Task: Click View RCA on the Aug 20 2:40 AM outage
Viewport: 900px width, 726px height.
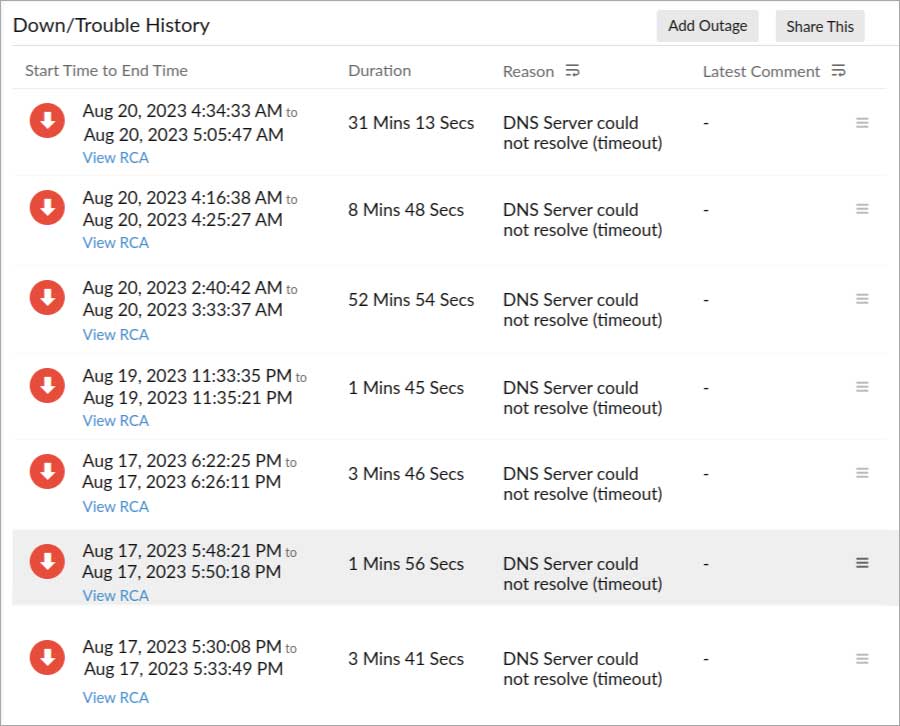Action: [x=115, y=334]
